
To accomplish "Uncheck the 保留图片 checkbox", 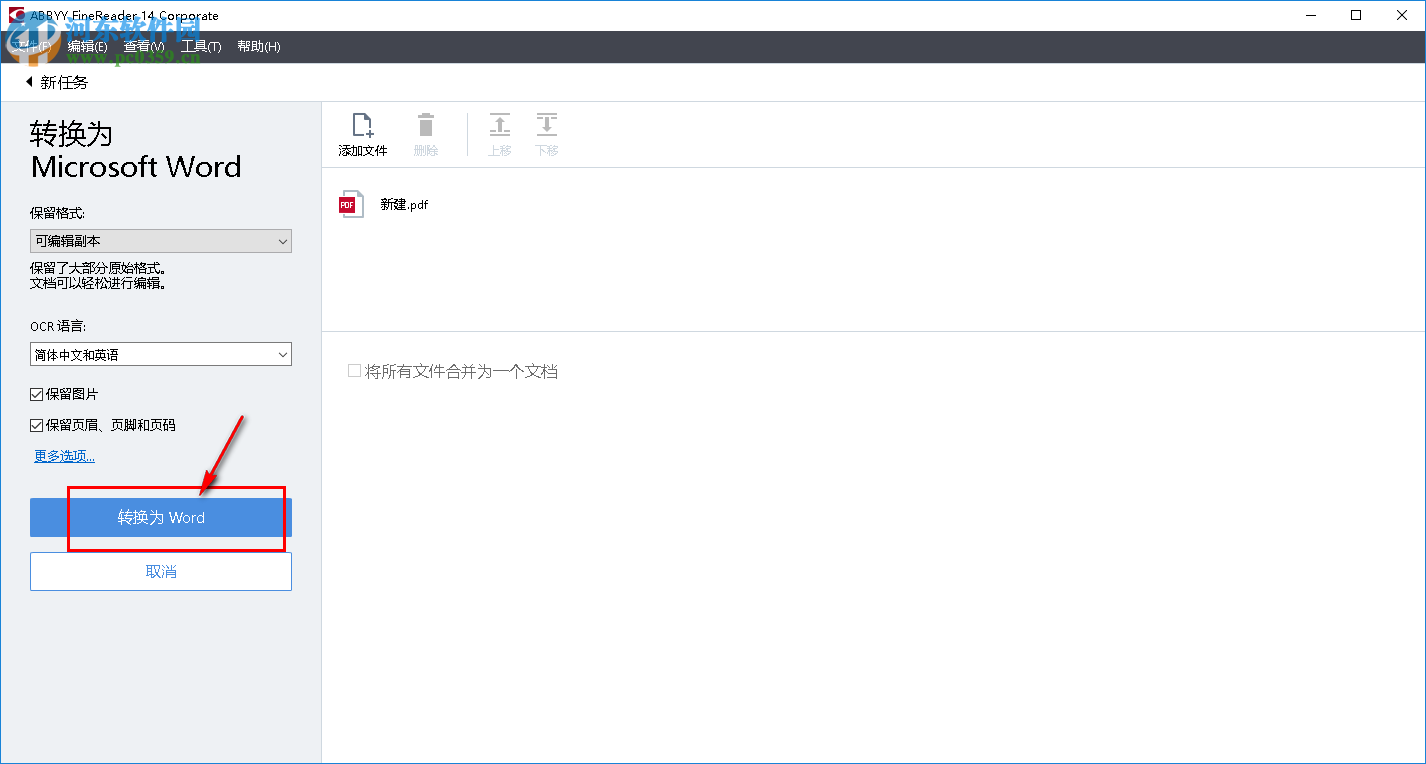I will (35, 393).
